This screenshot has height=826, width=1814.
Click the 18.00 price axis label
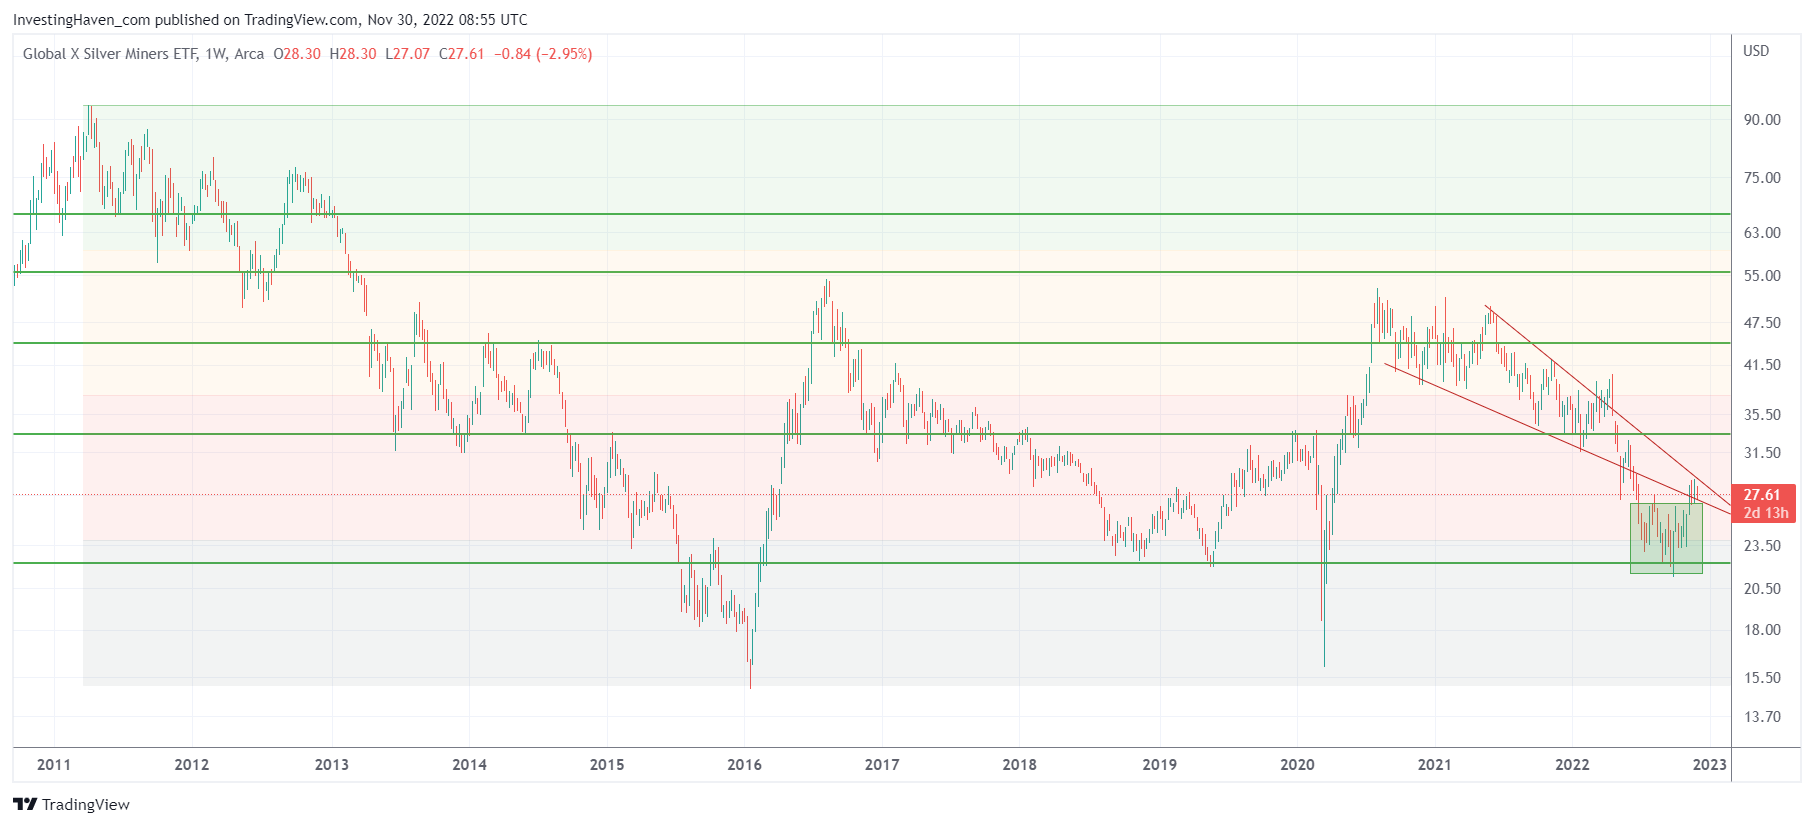click(x=1762, y=630)
